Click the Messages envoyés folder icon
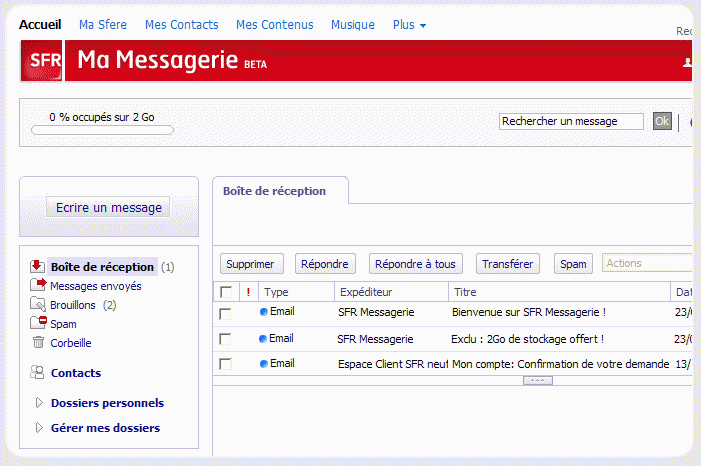701x466 pixels. [x=38, y=284]
